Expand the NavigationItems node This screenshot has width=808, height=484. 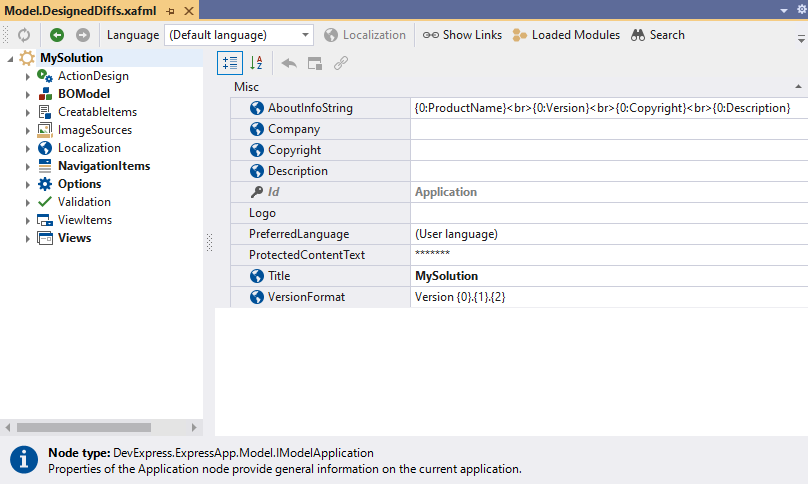click(x=28, y=167)
